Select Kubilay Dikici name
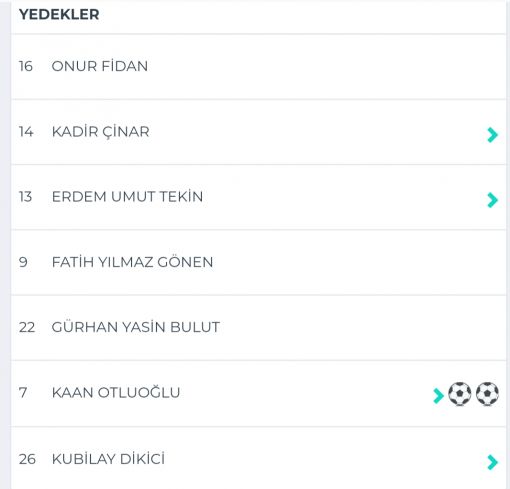The height and width of the screenshot is (489, 510). (108, 459)
